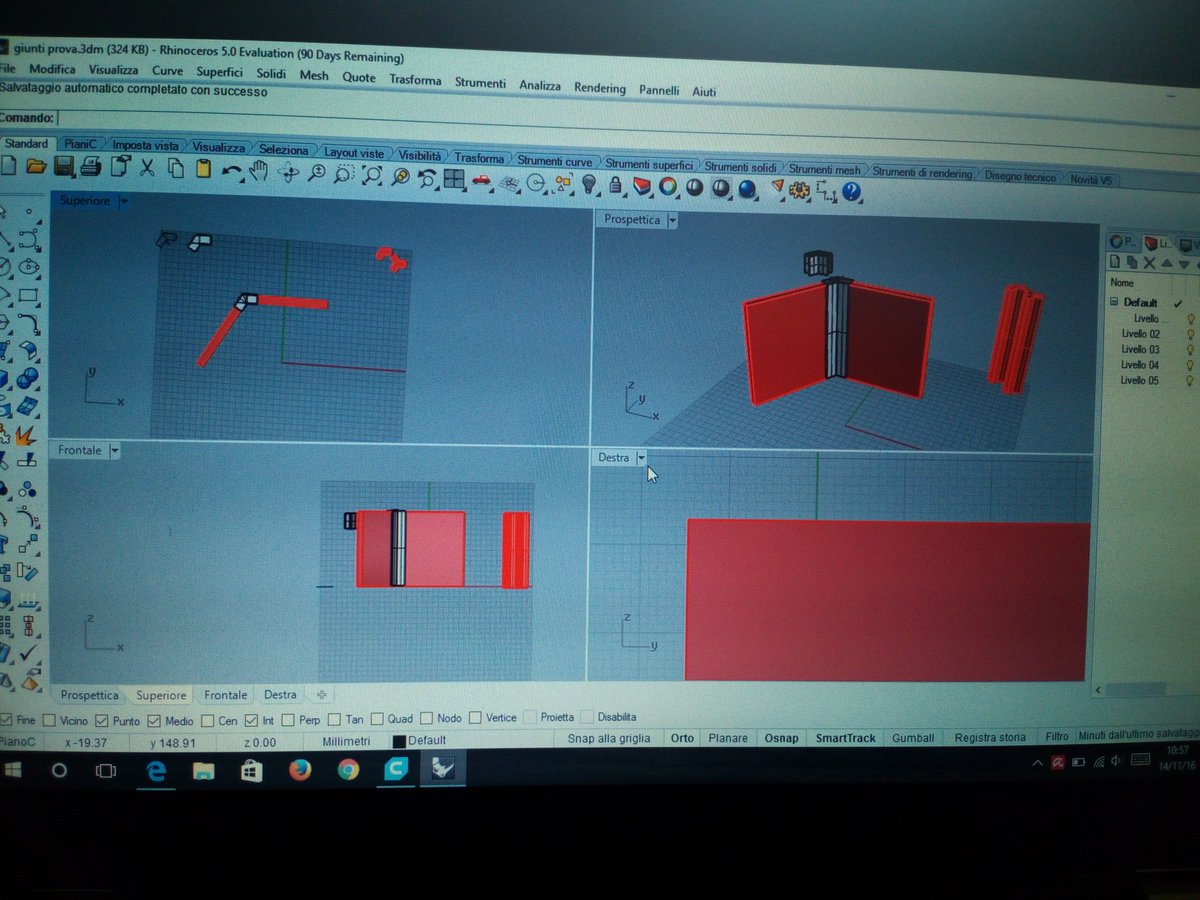Toggle the Punto osnap checkbox
The width and height of the screenshot is (1200, 900).
click(101, 720)
